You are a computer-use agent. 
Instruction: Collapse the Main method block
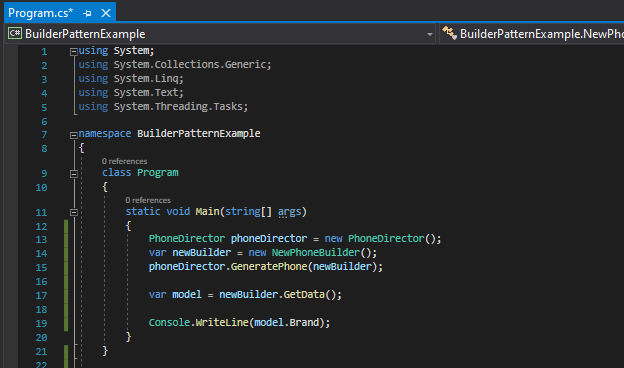74,212
